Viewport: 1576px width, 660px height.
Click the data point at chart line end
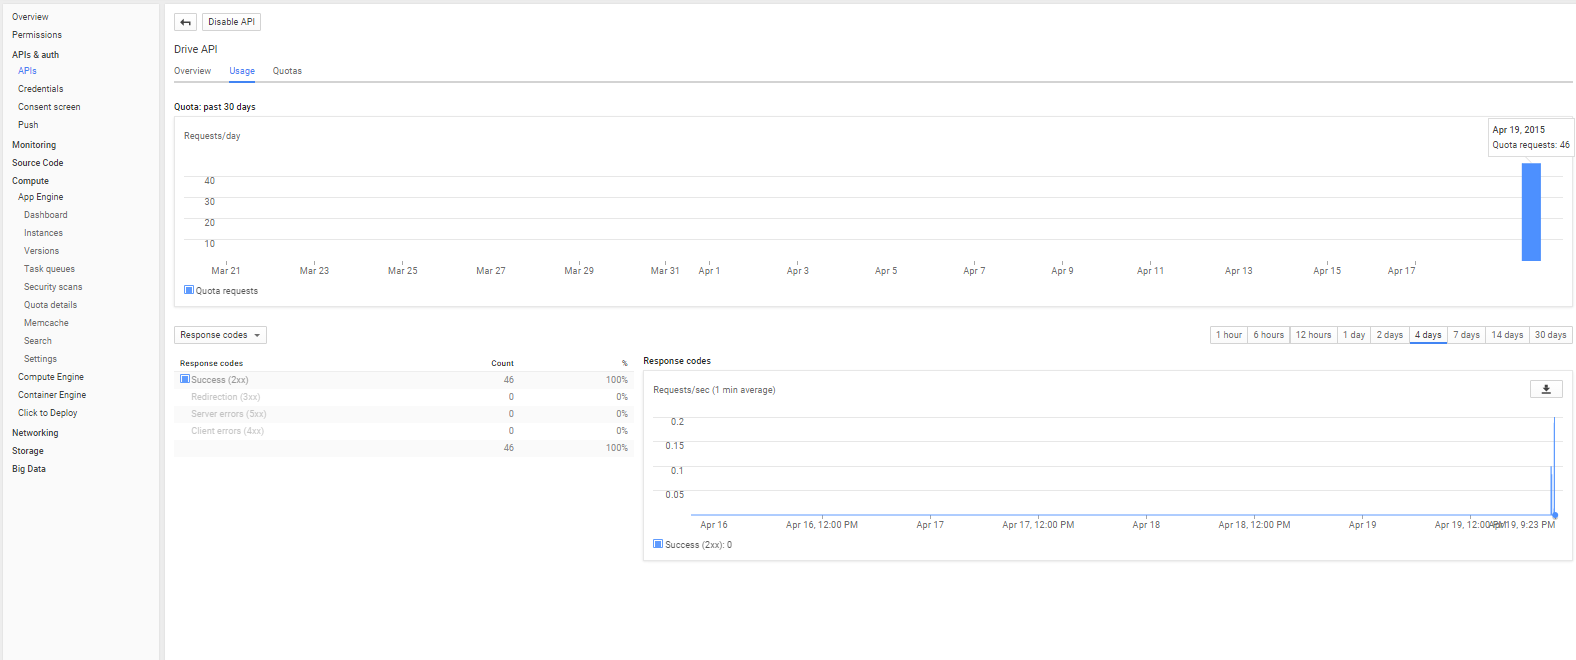[1555, 515]
